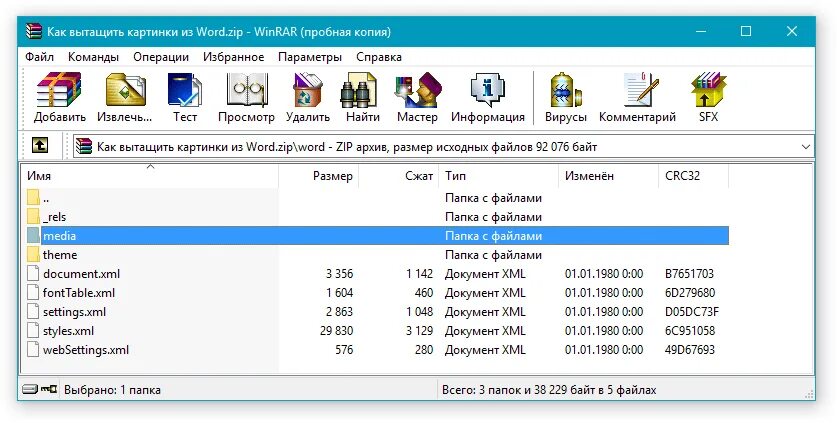
Task: Click the 29 830 size value
Action: tap(336, 331)
